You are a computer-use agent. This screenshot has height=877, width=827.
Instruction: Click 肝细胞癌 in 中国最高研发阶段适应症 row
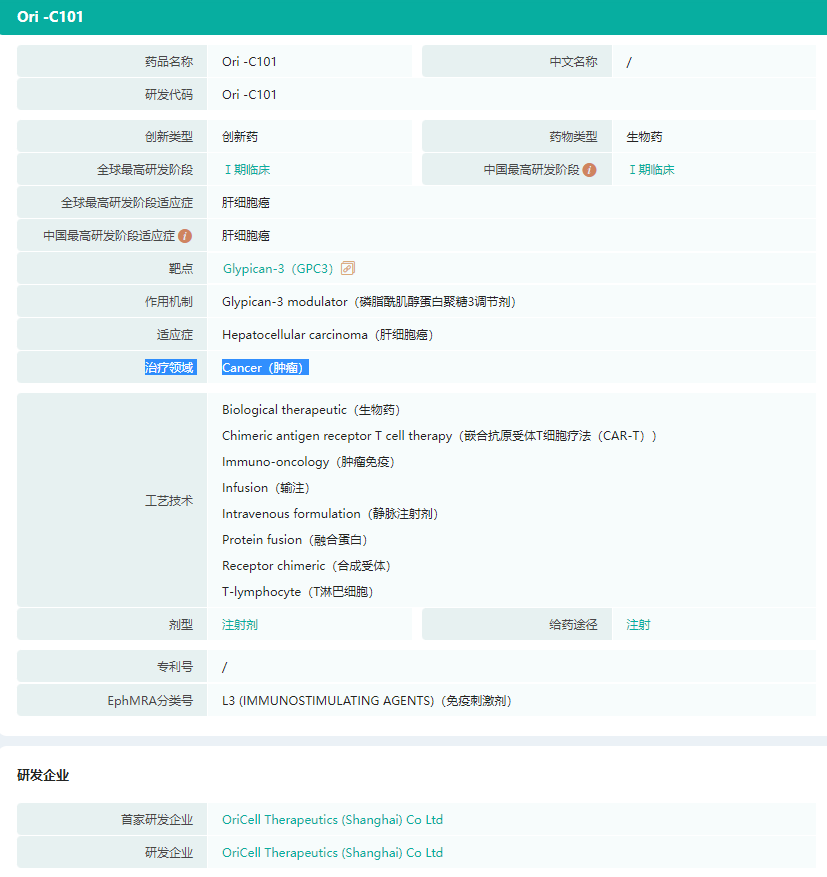pyautogui.click(x=246, y=235)
